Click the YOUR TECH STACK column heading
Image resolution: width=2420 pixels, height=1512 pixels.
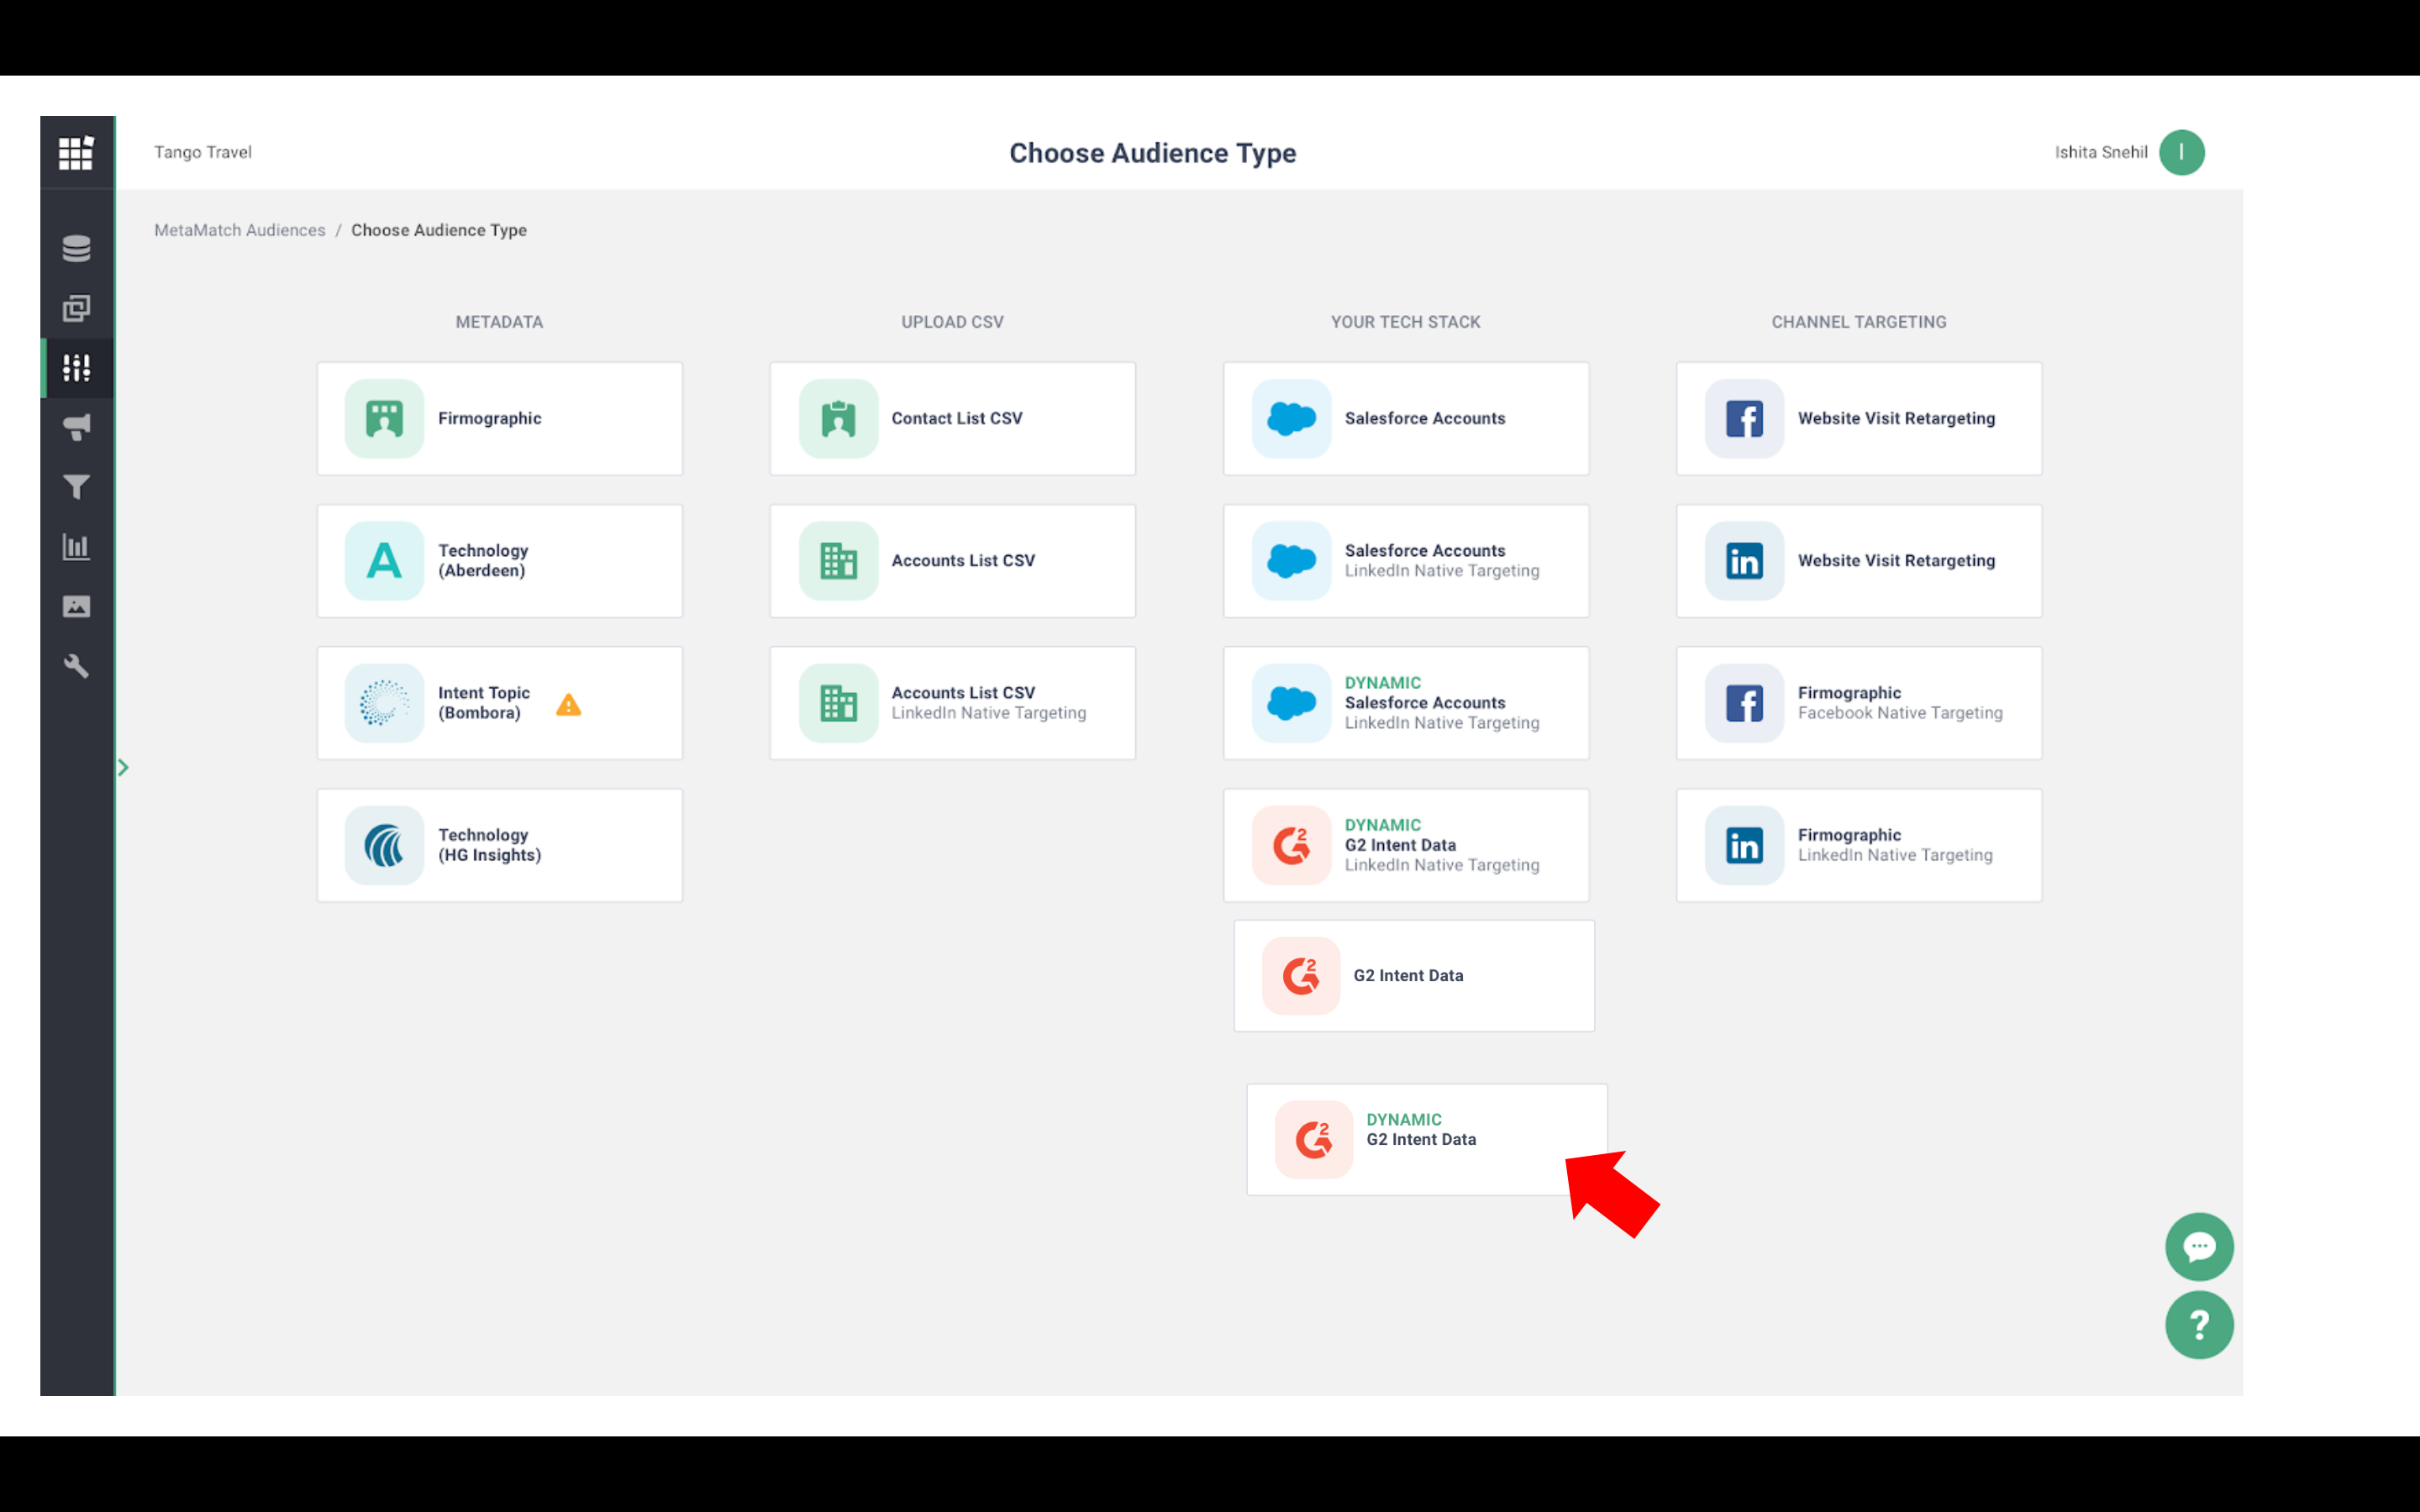pyautogui.click(x=1406, y=322)
